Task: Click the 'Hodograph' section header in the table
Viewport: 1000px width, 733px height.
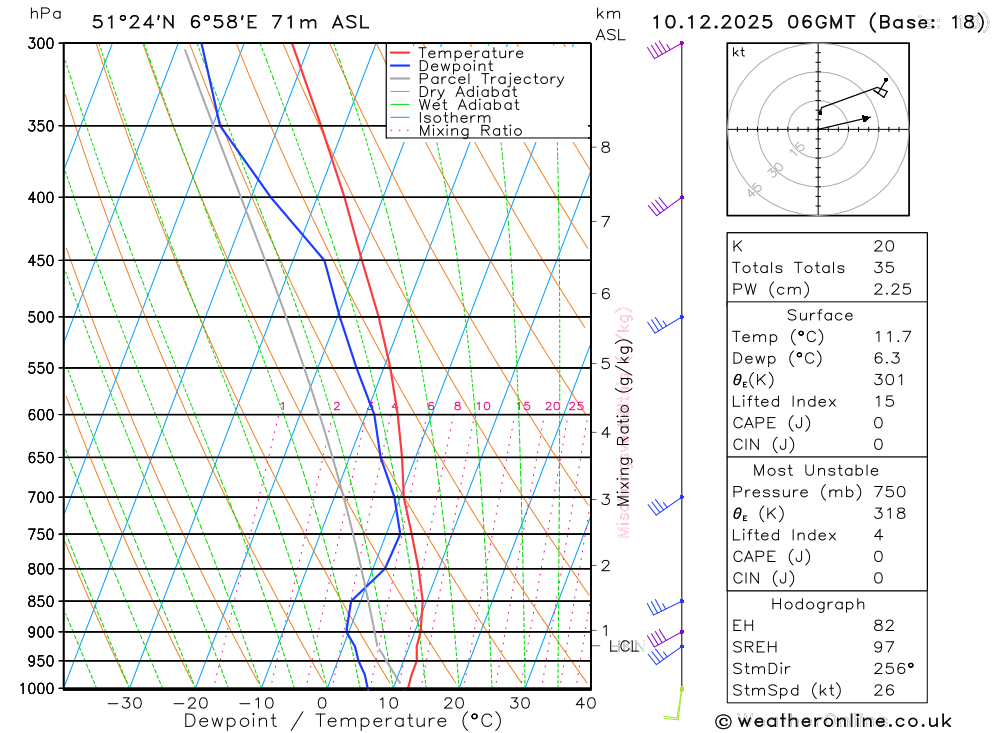Action: point(818,605)
